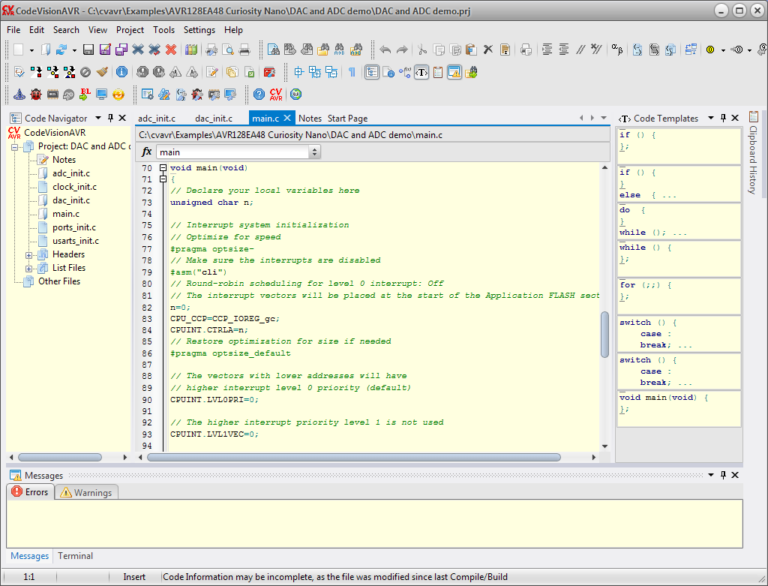Click the Clean Up broom icon
Image resolution: width=768 pixels, height=586 pixels.
[x=102, y=72]
